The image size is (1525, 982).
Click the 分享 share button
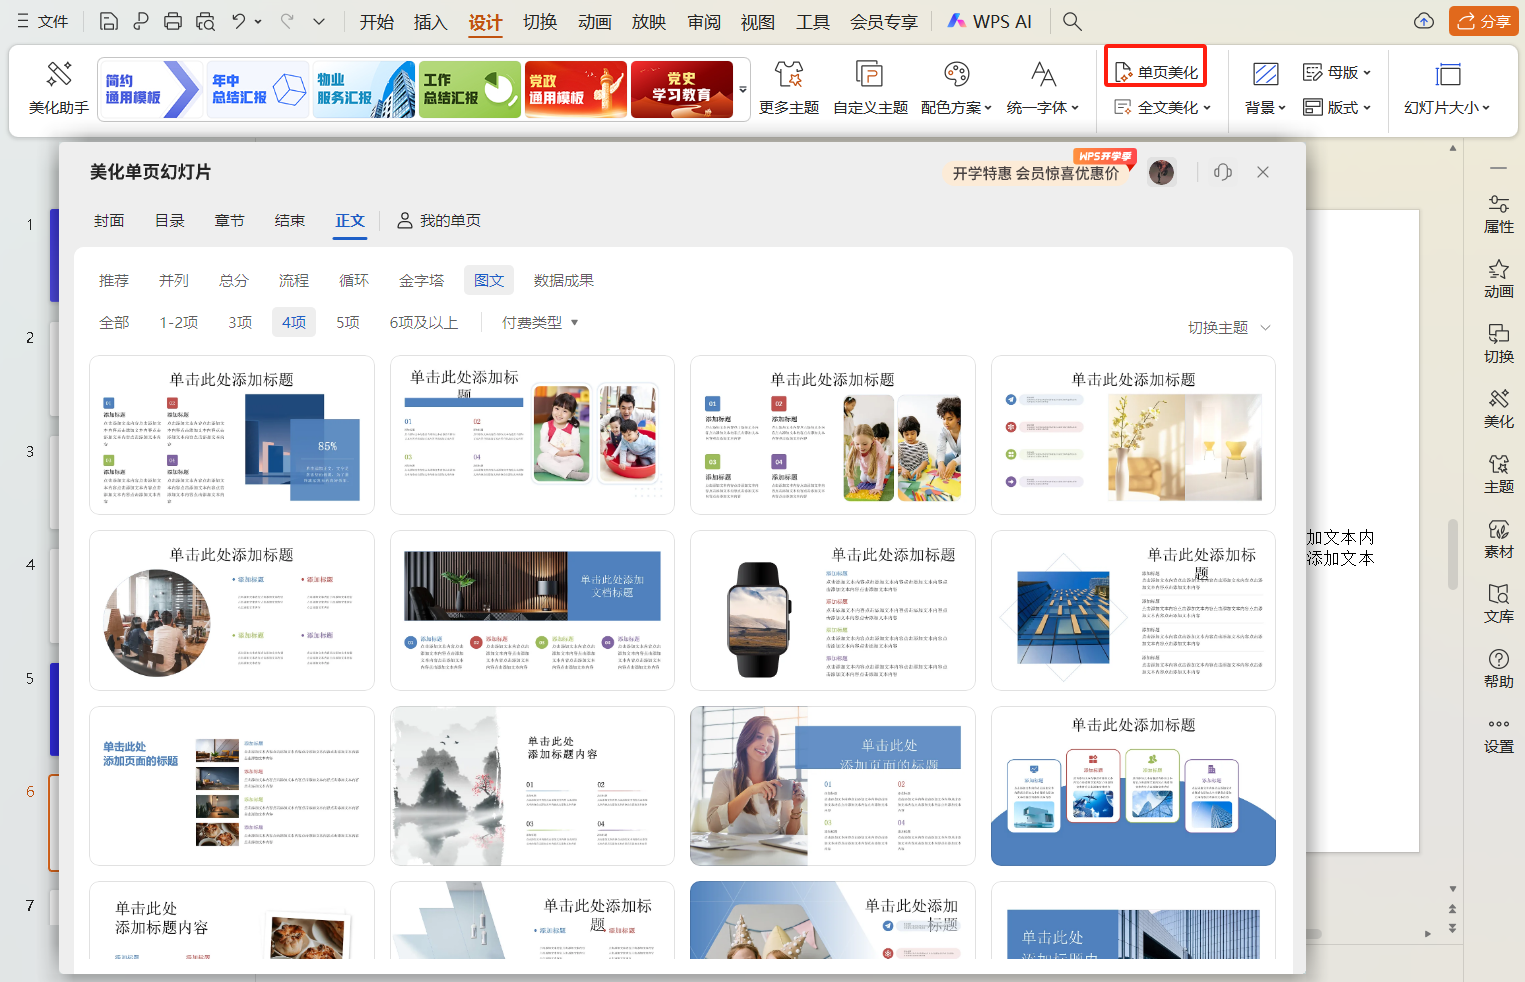tap(1483, 21)
